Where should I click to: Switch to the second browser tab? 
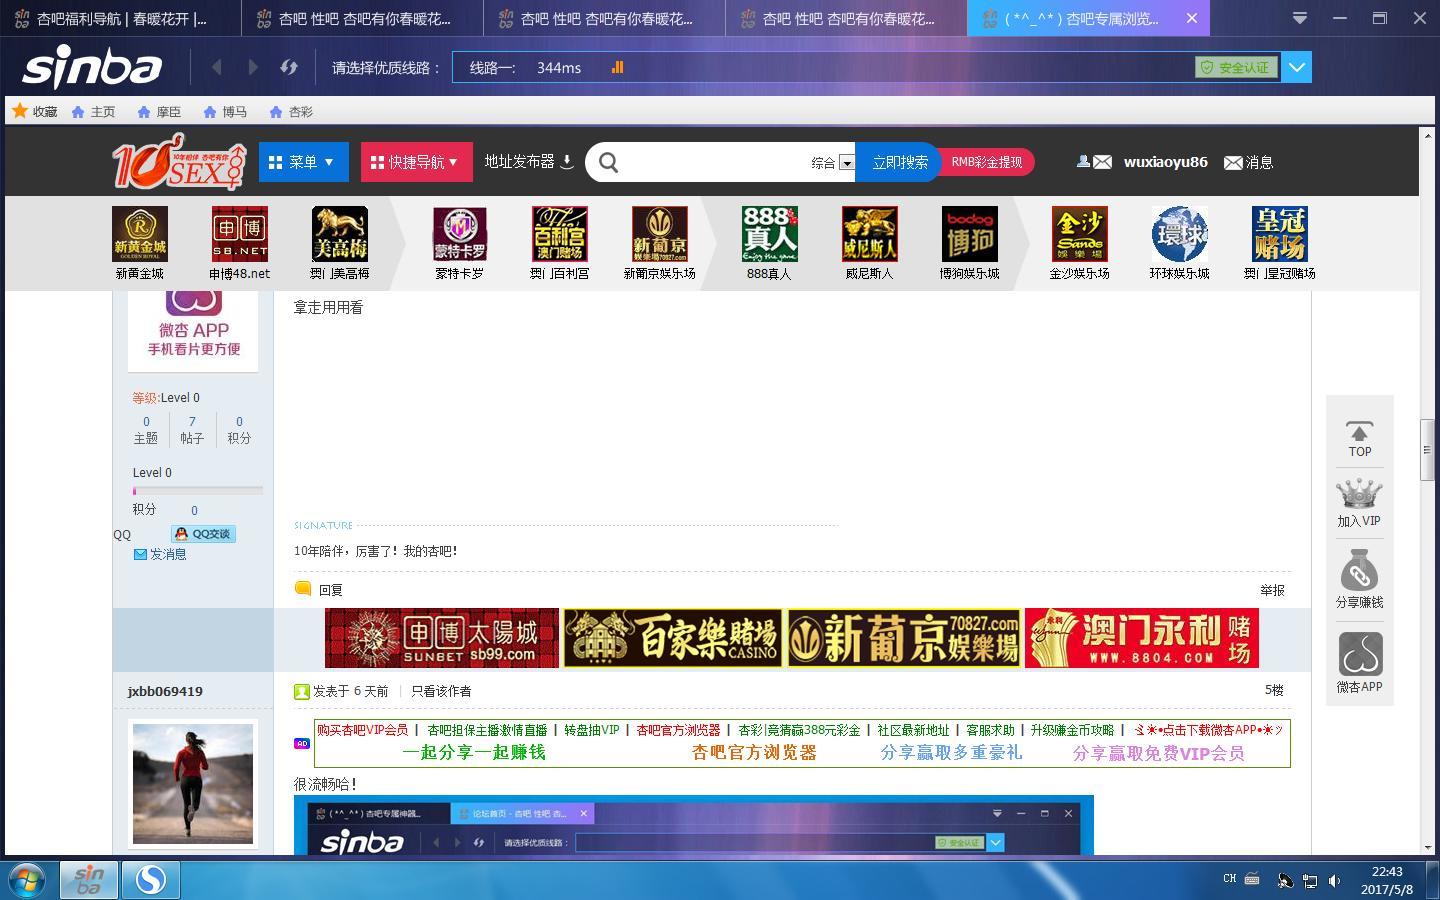point(362,18)
